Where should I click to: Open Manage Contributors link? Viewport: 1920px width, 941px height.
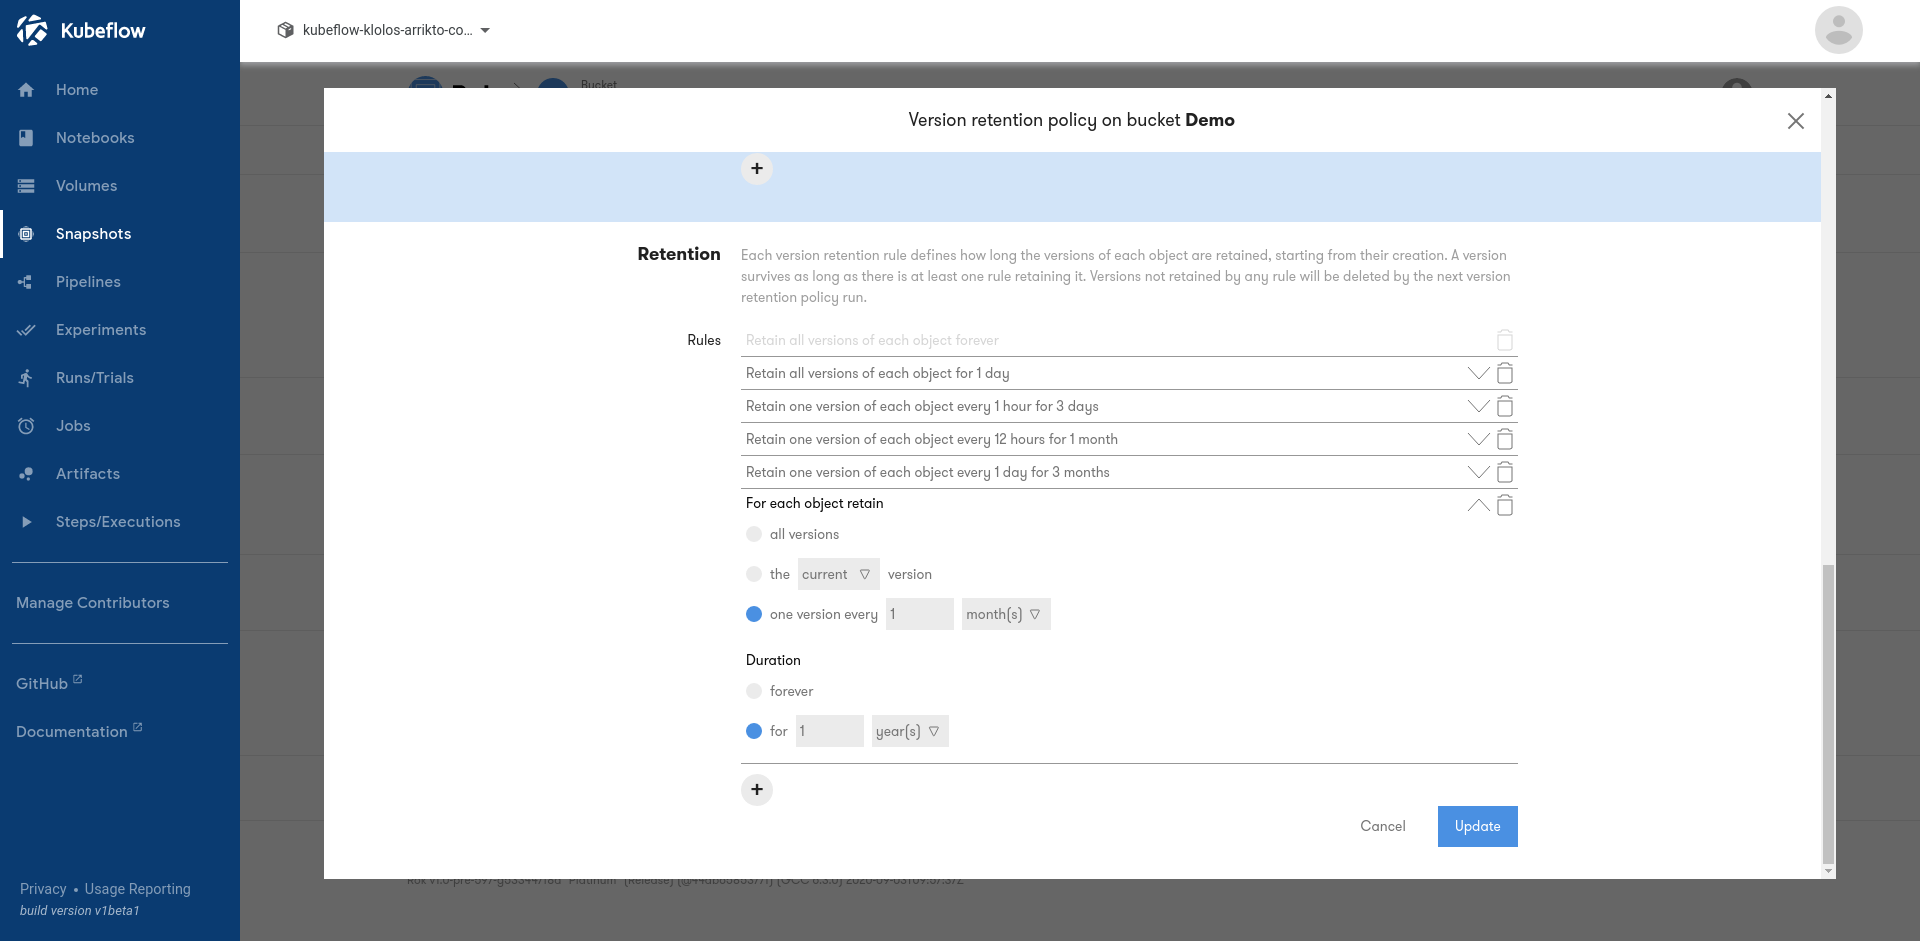[x=93, y=603]
